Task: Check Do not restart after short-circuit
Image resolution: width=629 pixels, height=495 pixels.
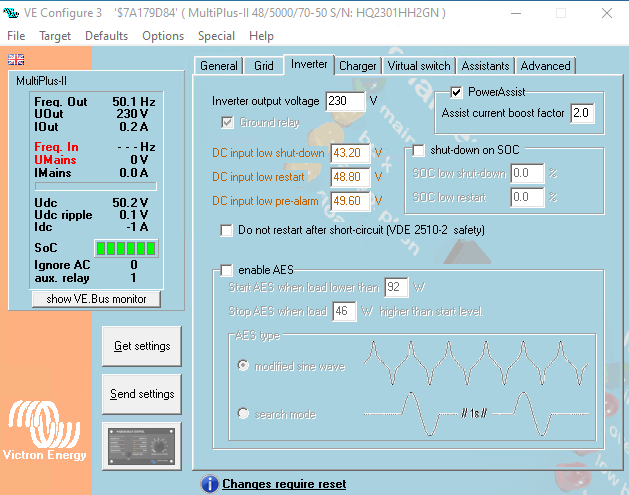Action: 226,231
